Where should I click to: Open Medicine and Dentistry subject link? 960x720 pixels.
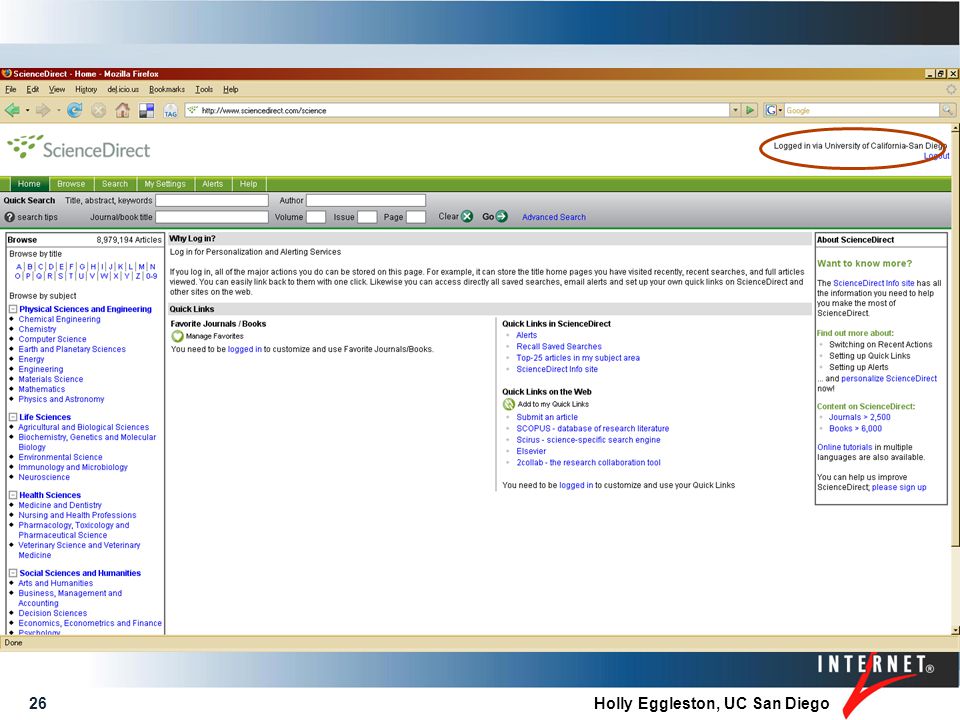(x=60, y=506)
